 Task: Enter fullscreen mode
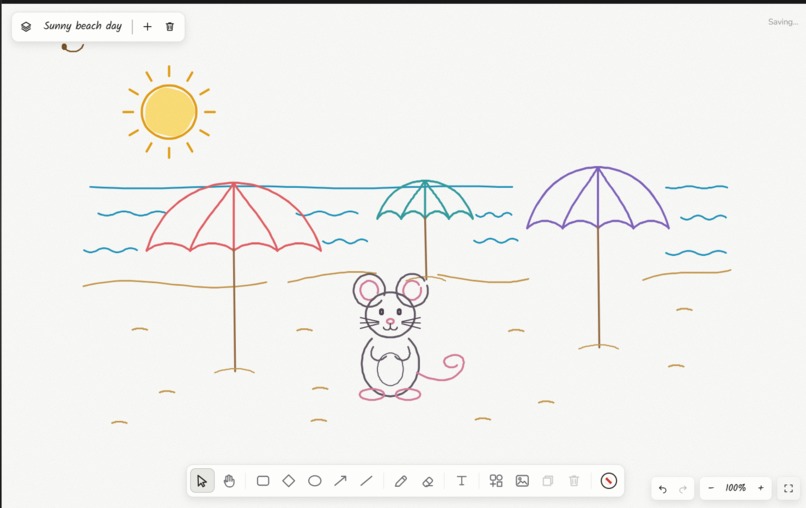point(789,488)
